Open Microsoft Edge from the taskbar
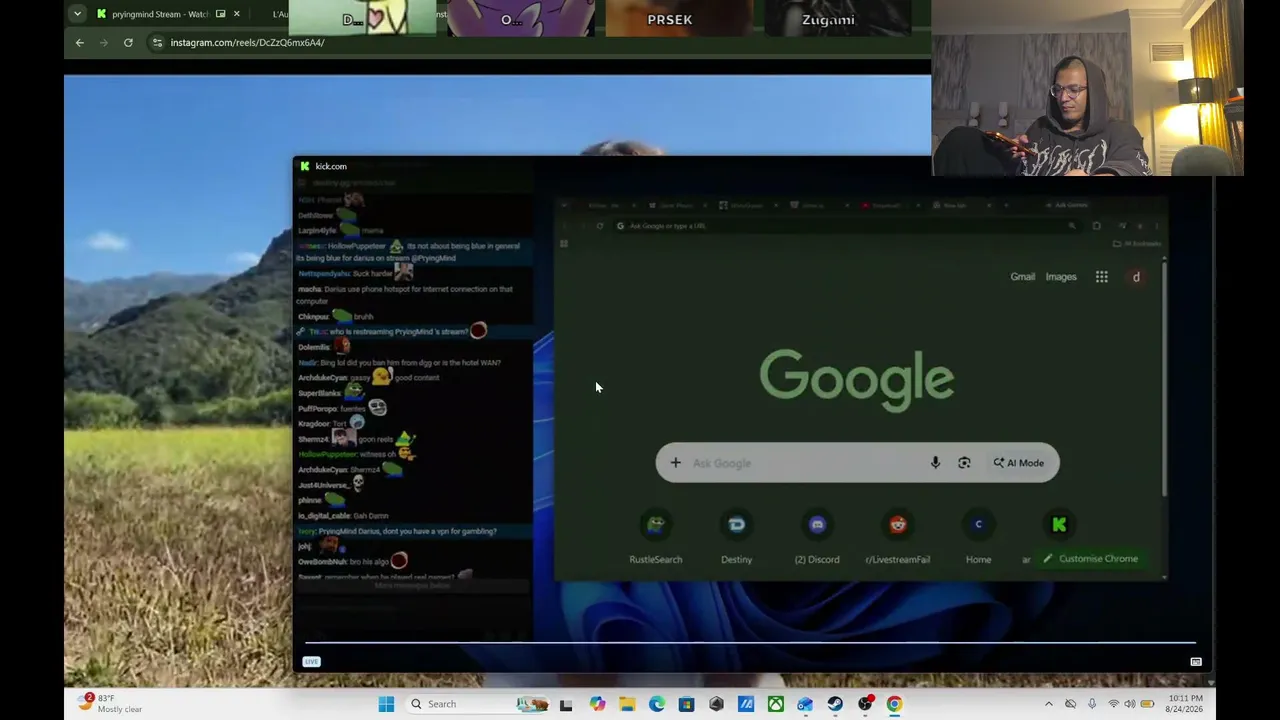 coord(657,704)
